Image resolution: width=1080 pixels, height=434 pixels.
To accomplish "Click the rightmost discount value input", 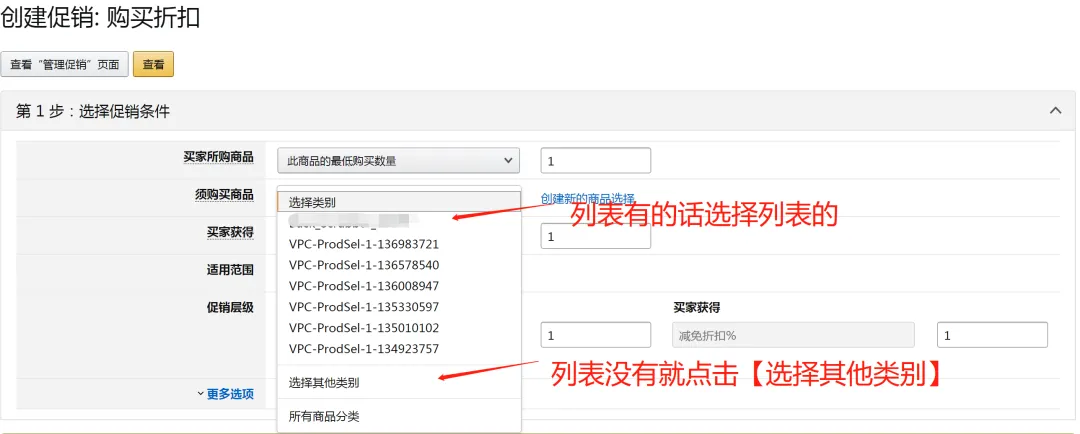I will click(993, 335).
